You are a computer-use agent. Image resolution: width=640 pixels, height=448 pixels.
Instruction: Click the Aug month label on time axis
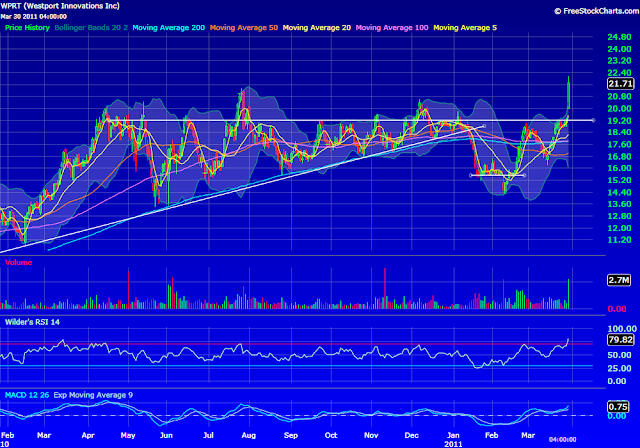pos(249,435)
